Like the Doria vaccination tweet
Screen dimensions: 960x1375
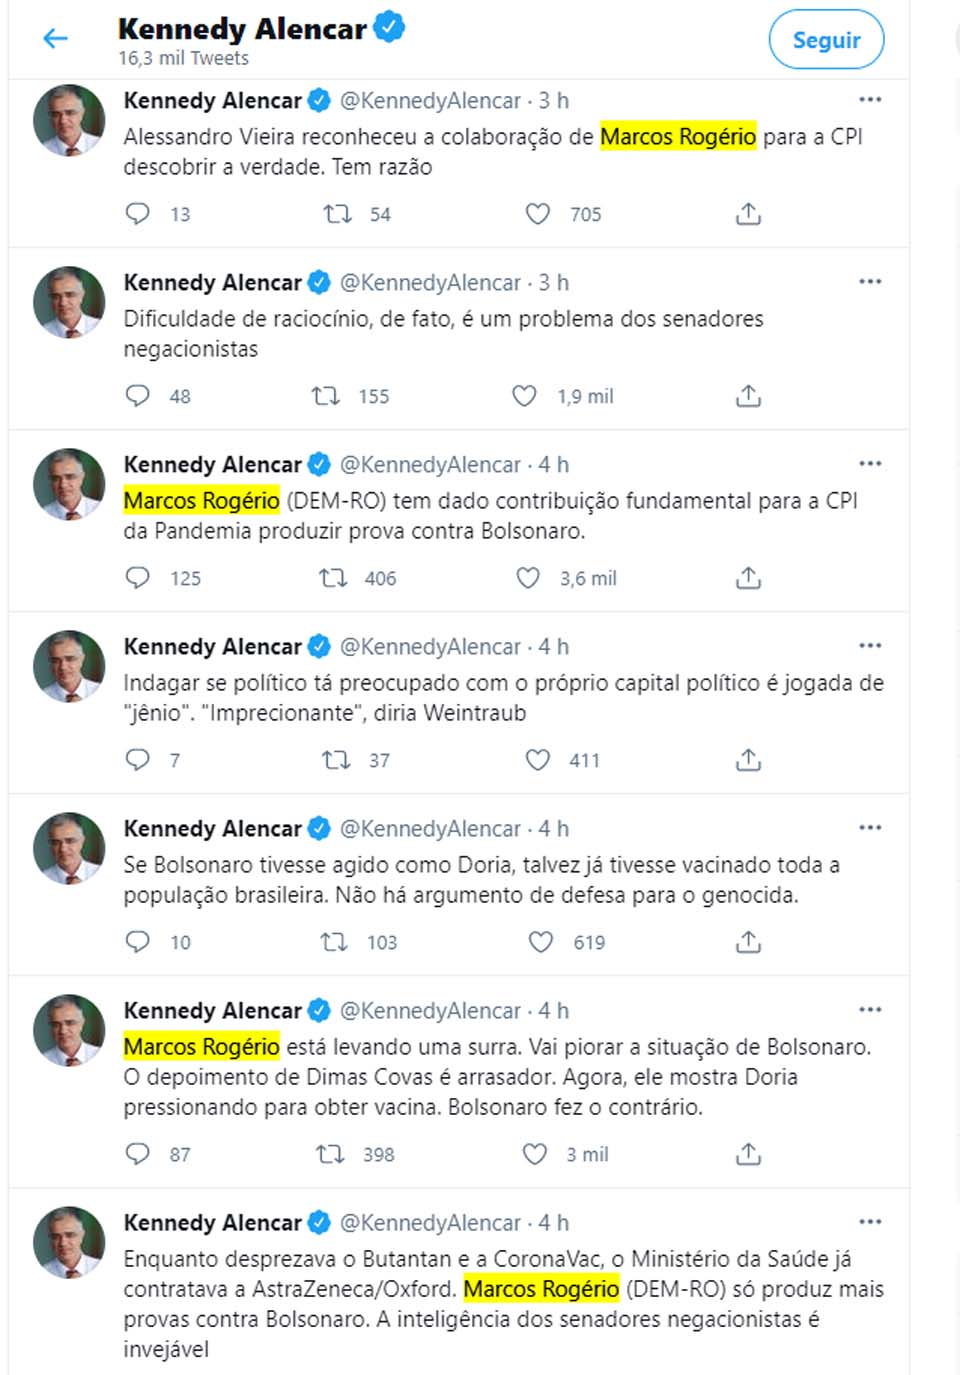pos(541,942)
